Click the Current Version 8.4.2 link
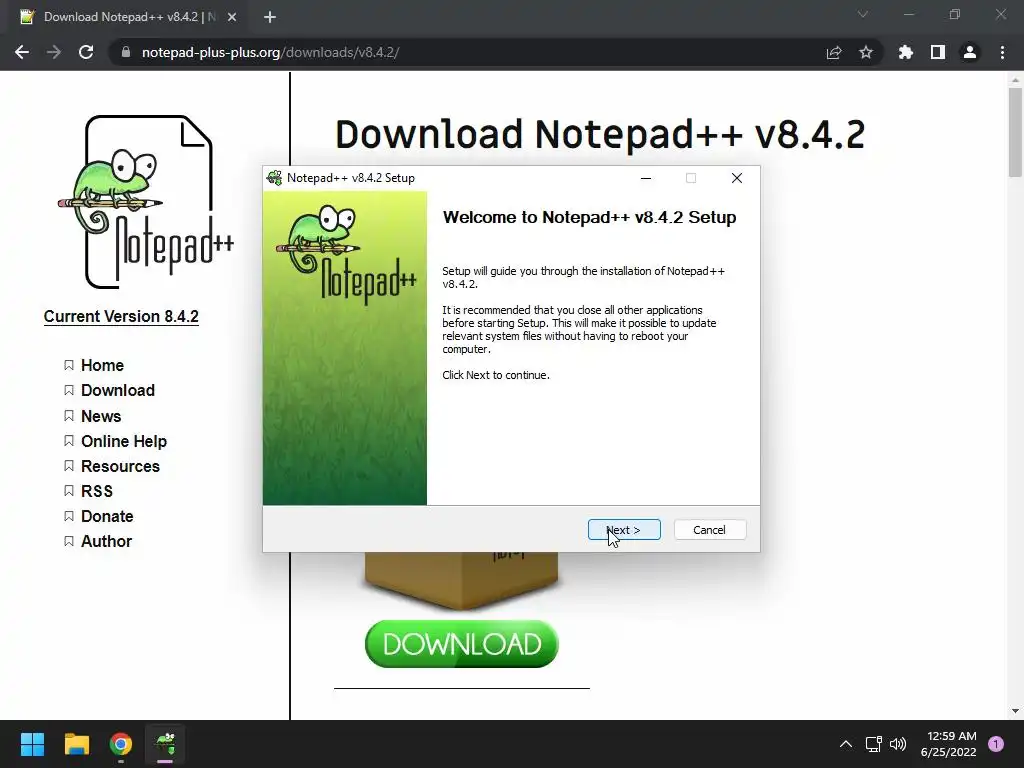 coord(121,316)
